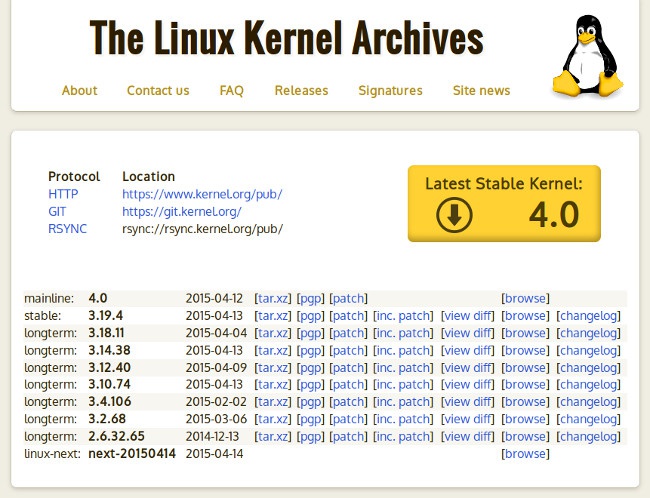650x498 pixels.
Task: Open the HTTP protocol link
Action: [x=63, y=194]
